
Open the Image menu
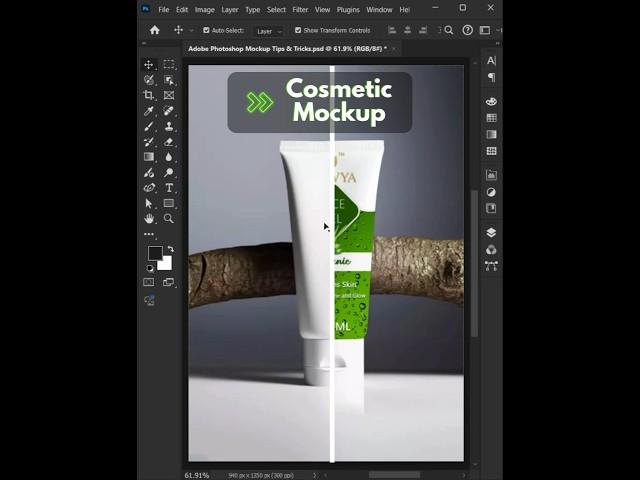(204, 10)
